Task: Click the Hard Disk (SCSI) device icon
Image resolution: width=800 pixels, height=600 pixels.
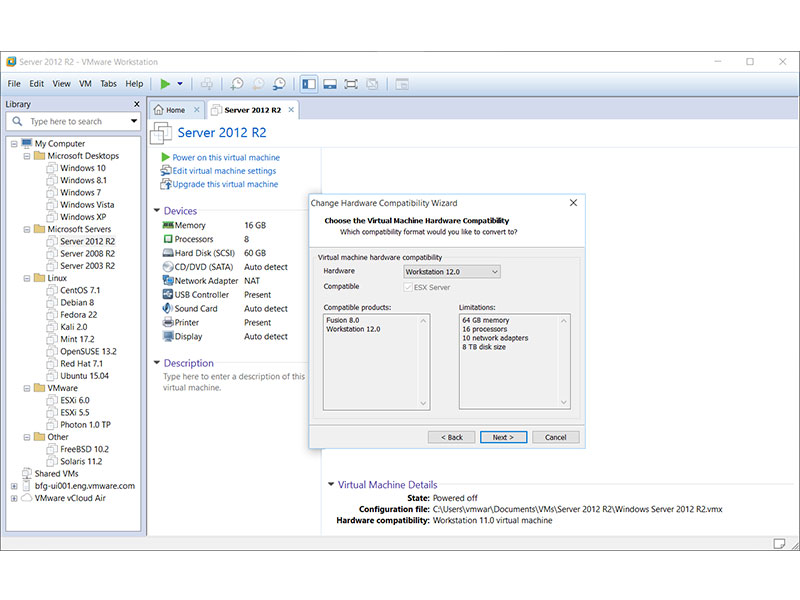Action: point(168,253)
